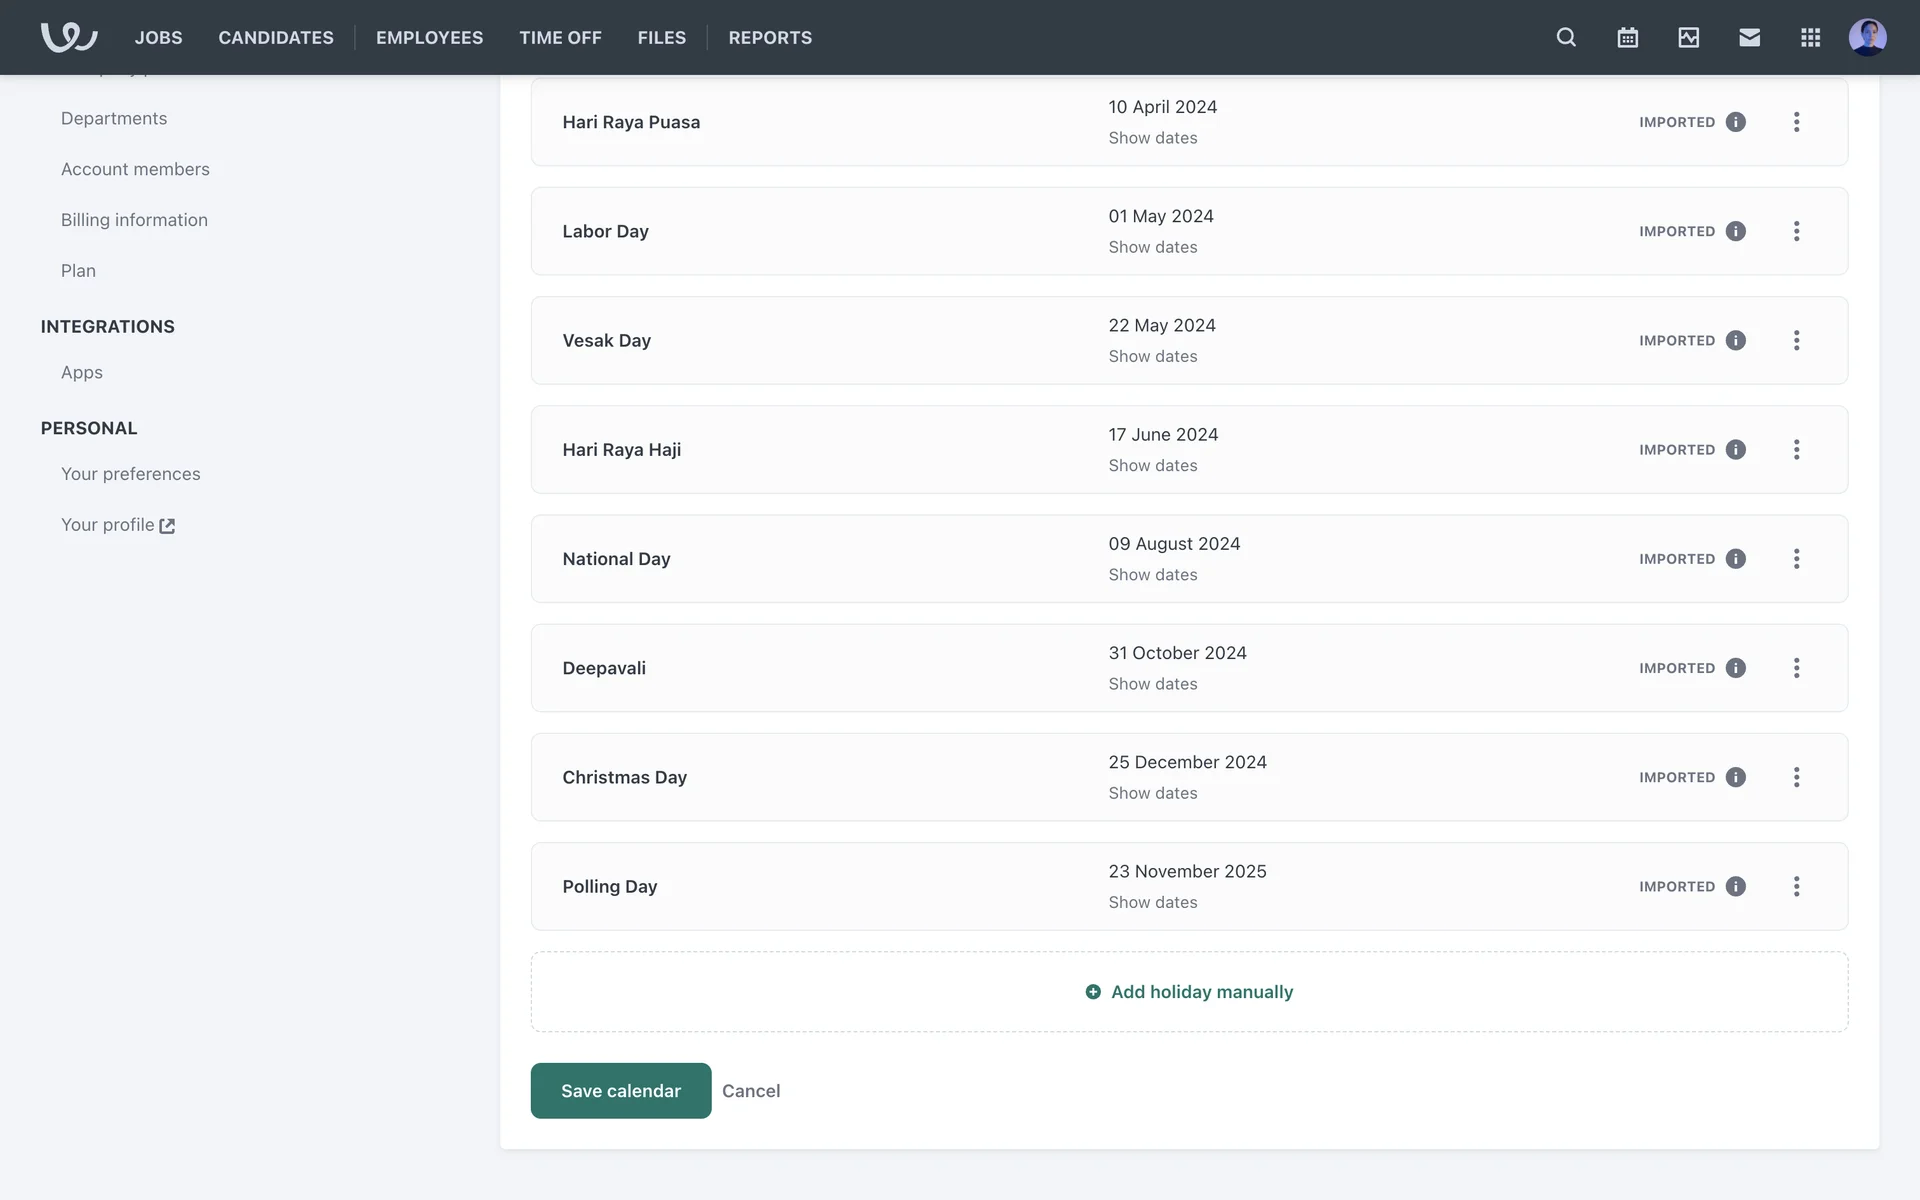The image size is (1920, 1200).
Task: Open the search icon in top bar
Action: click(x=1566, y=37)
